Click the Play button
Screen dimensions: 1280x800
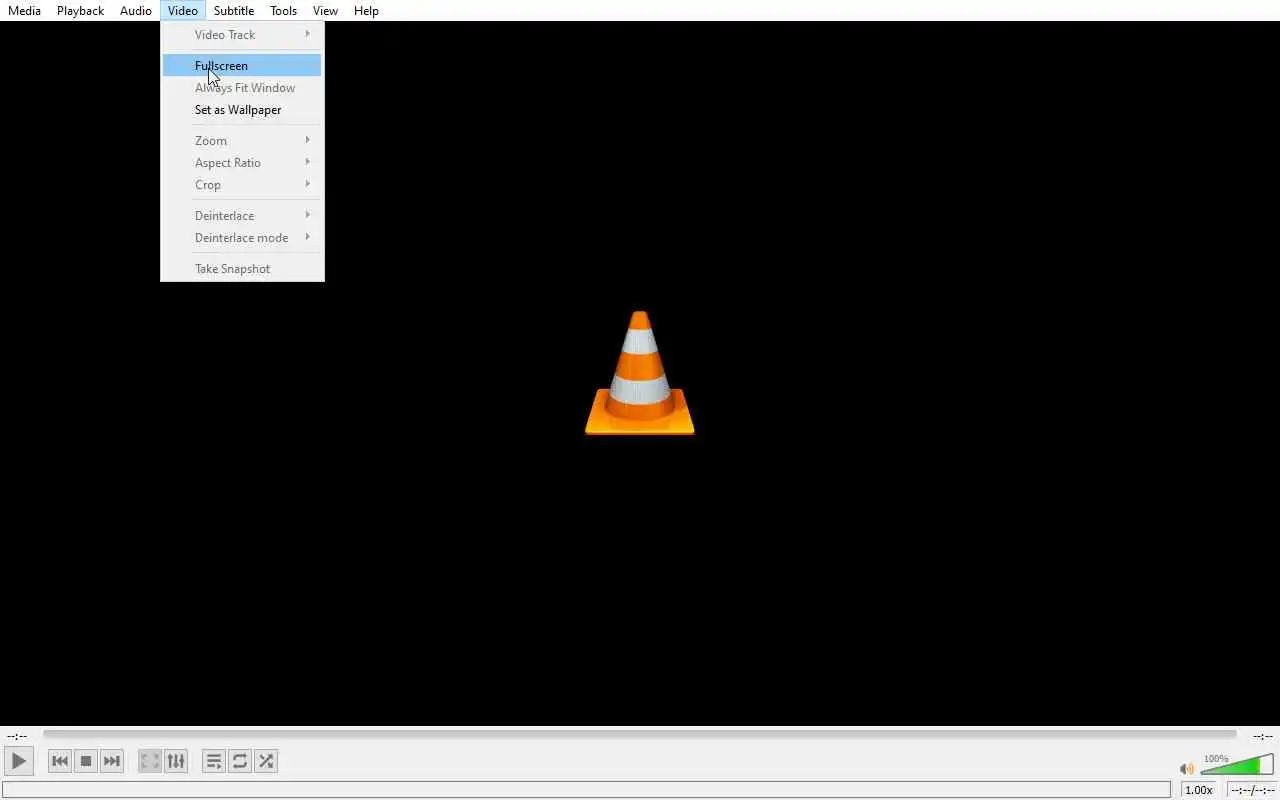[x=18, y=761]
